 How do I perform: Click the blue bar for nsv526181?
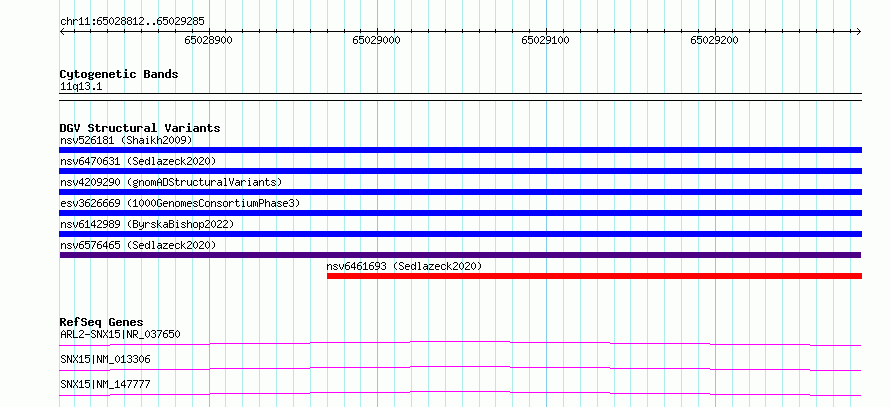(460, 150)
